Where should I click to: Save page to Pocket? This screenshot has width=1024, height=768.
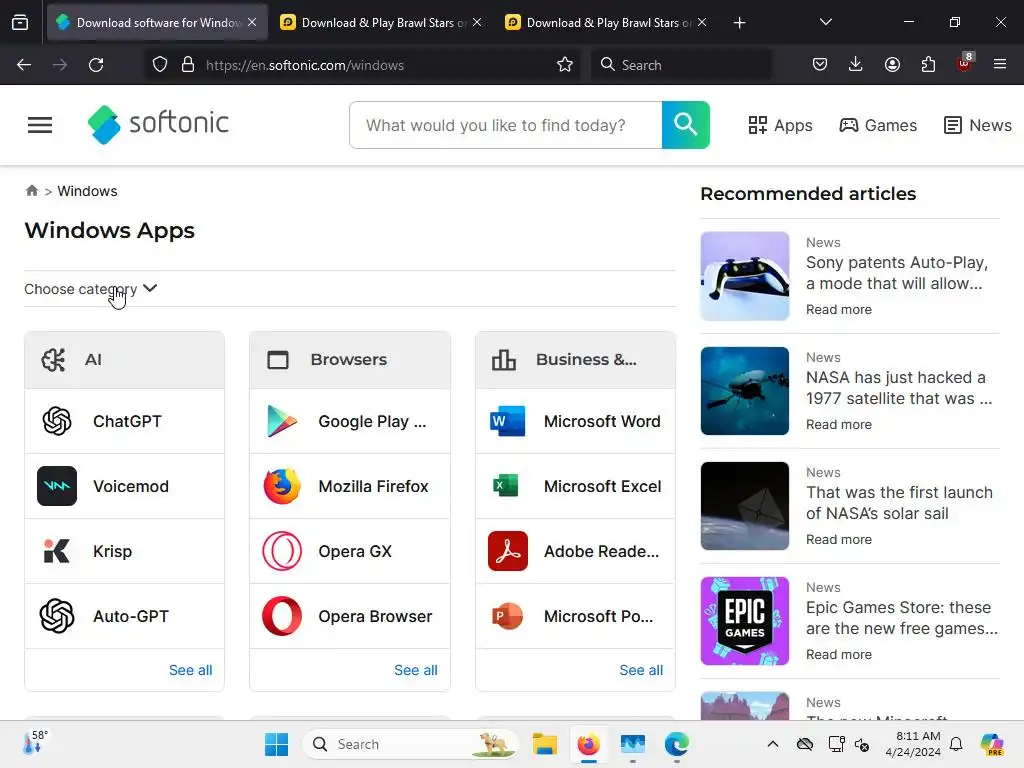pos(820,65)
